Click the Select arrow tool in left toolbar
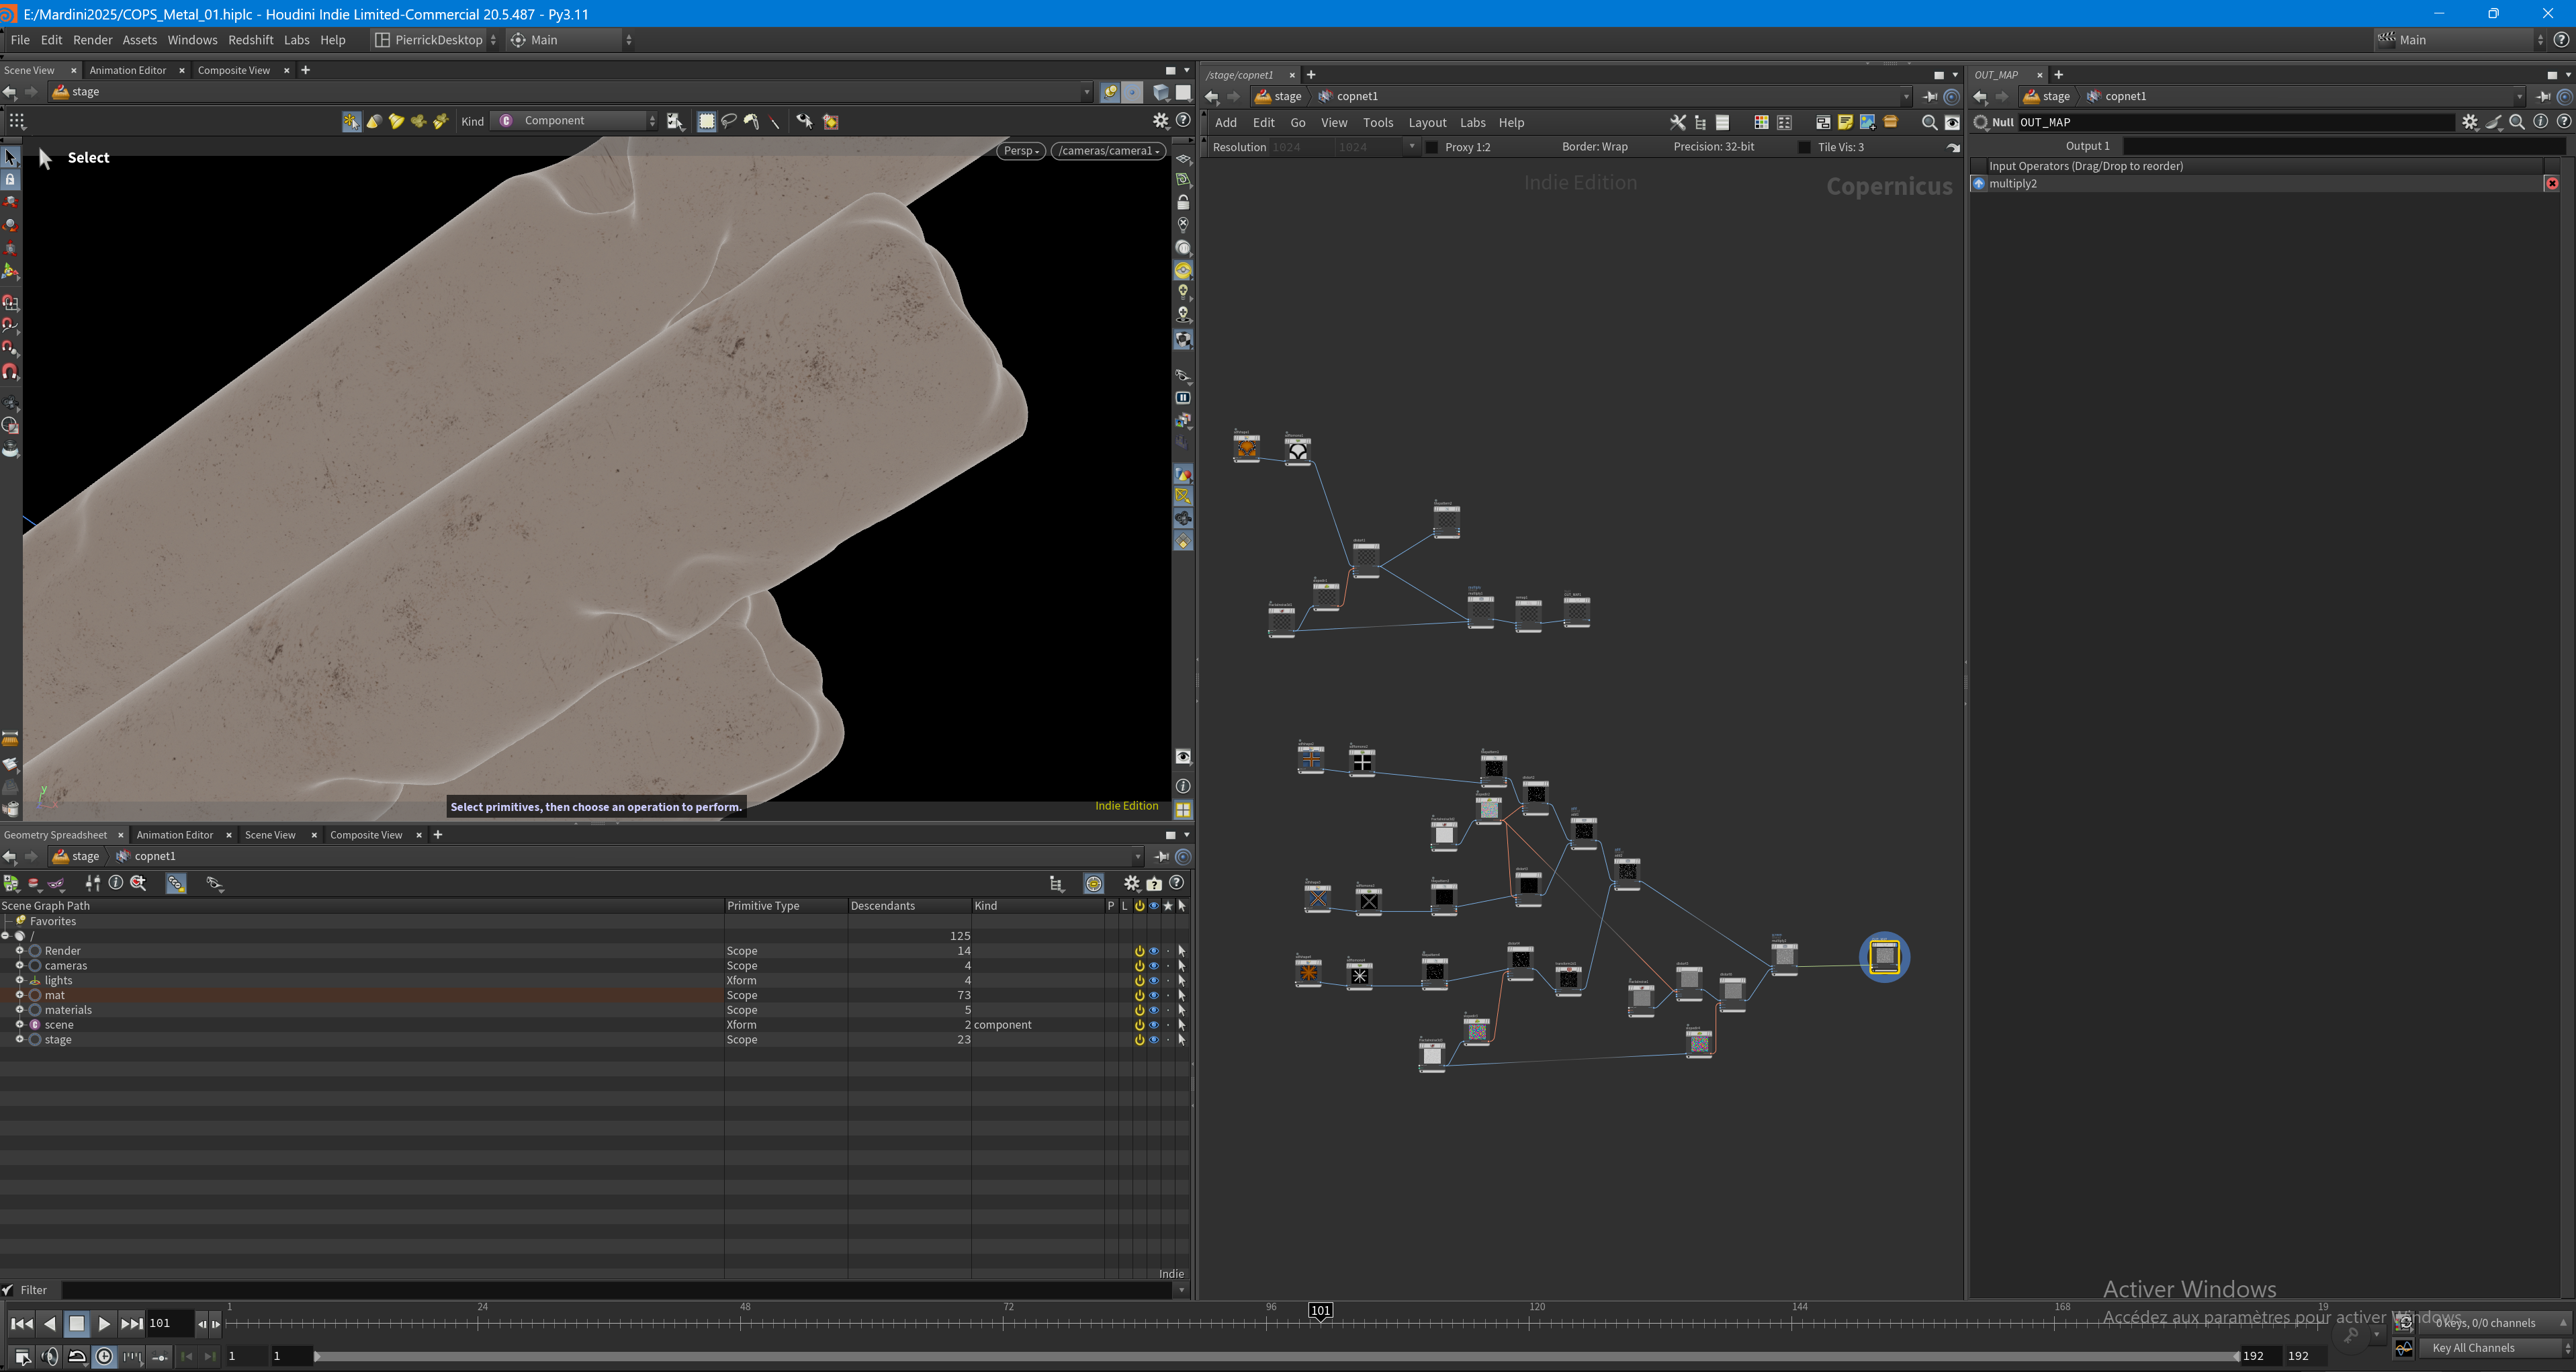Screen dimensions: 2576x1372 (x=11, y=157)
